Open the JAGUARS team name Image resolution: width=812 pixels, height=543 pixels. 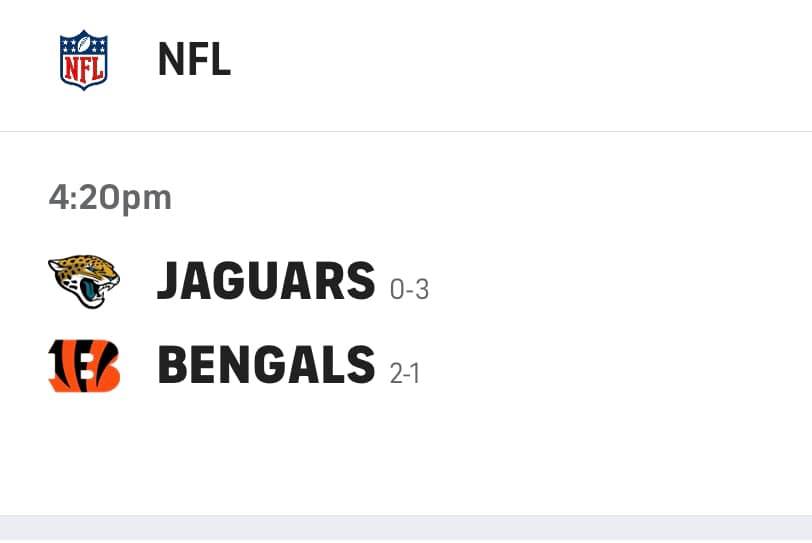(x=266, y=281)
